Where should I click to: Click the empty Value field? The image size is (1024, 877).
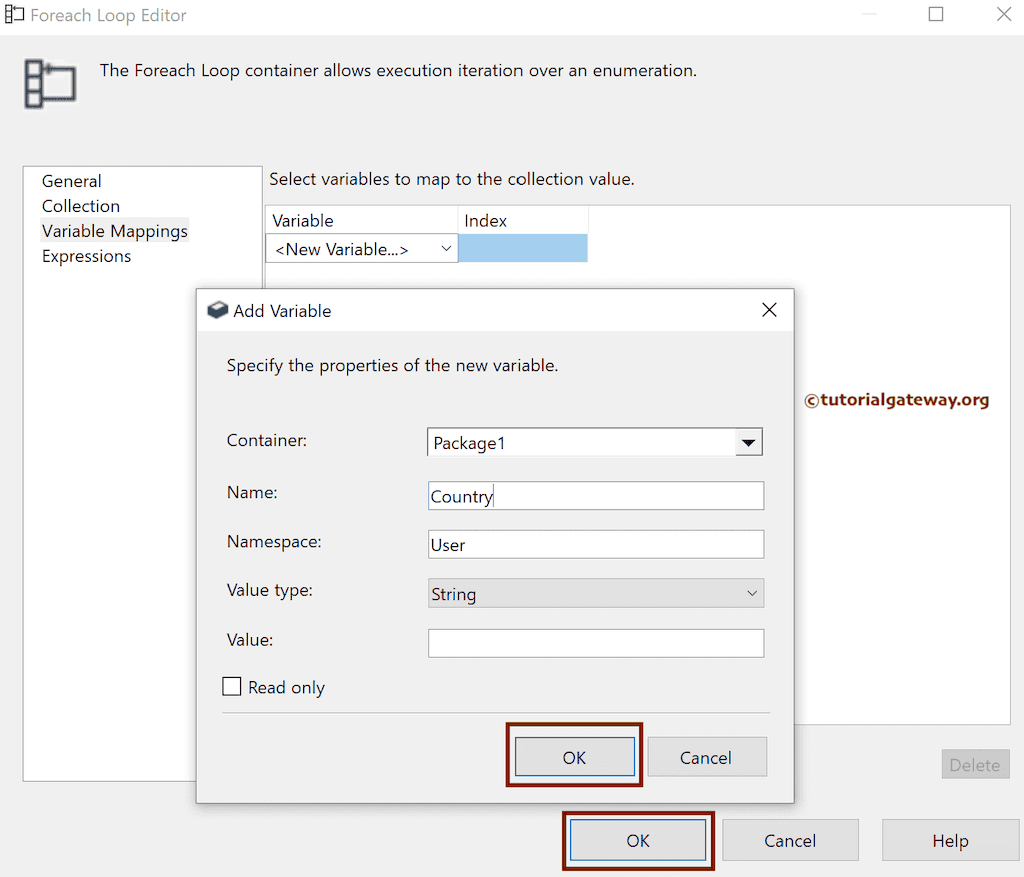[595, 642]
